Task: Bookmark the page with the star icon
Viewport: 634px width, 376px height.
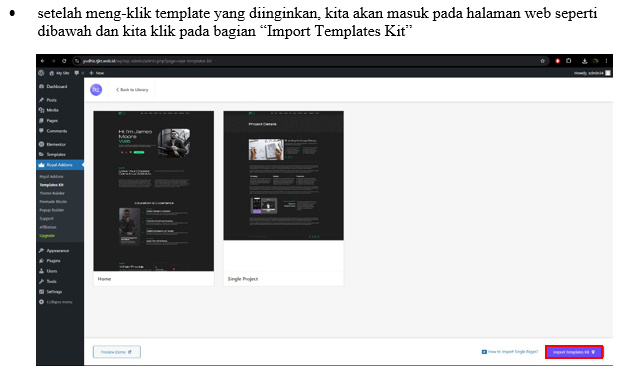Action: pos(543,61)
